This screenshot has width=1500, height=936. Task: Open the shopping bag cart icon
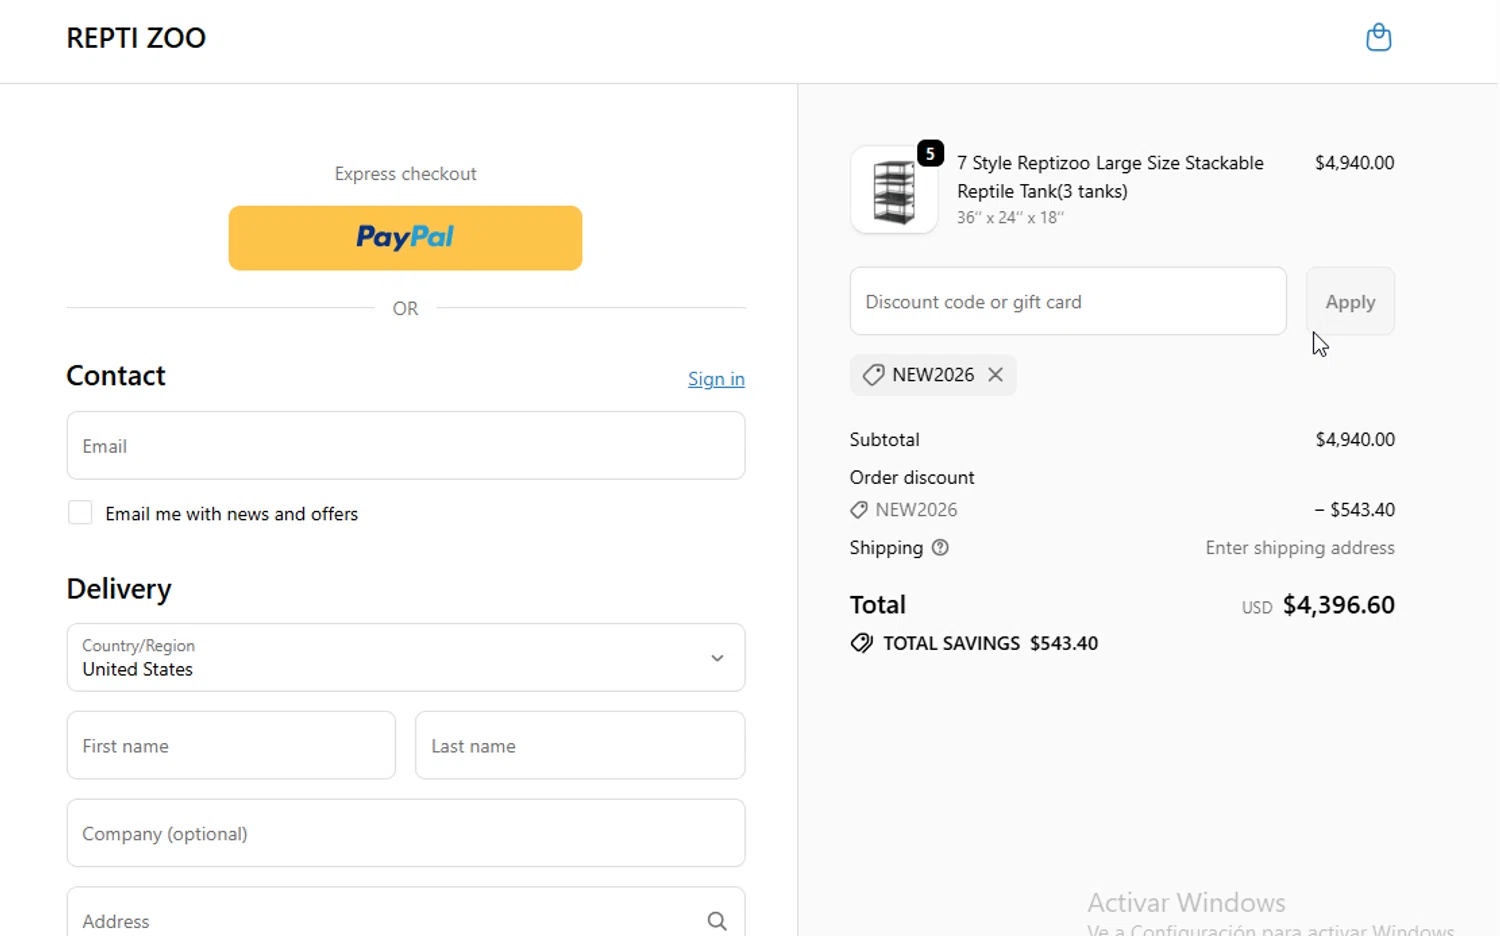coord(1379,37)
